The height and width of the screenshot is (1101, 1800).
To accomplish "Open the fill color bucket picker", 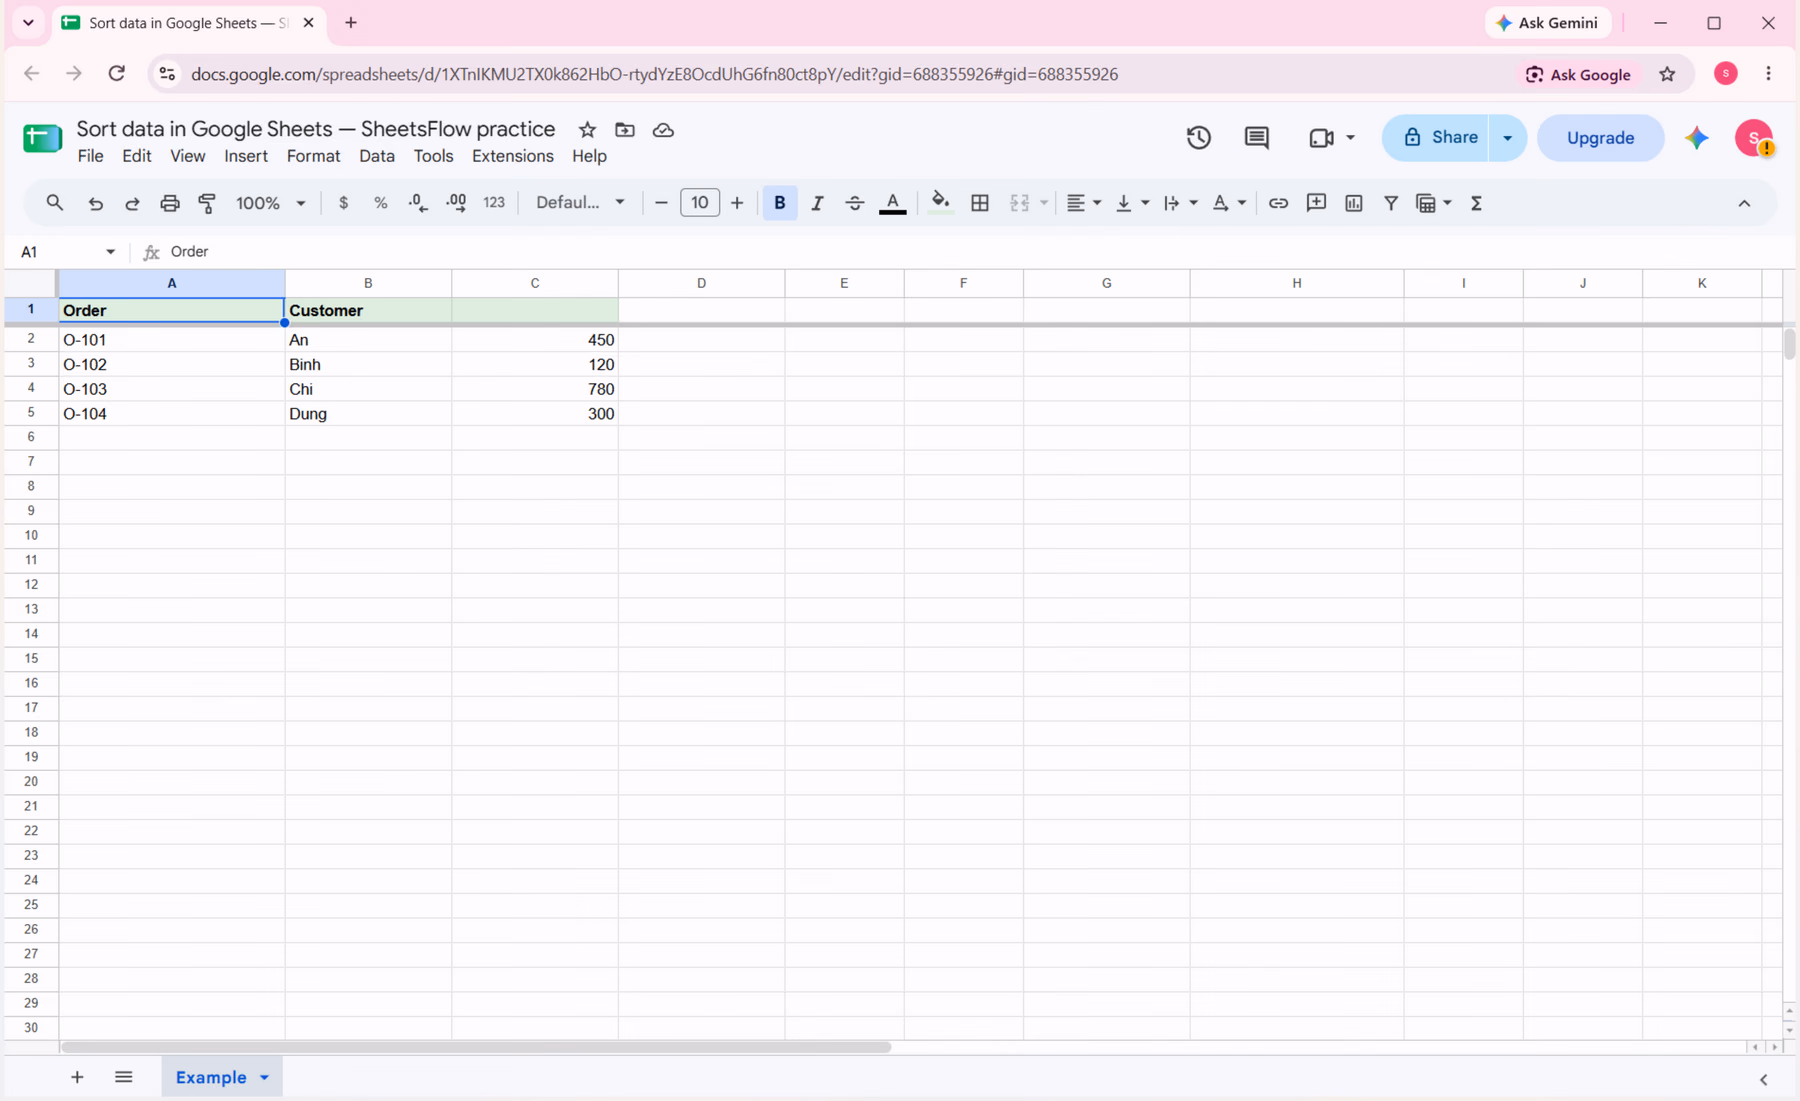I will tap(940, 203).
